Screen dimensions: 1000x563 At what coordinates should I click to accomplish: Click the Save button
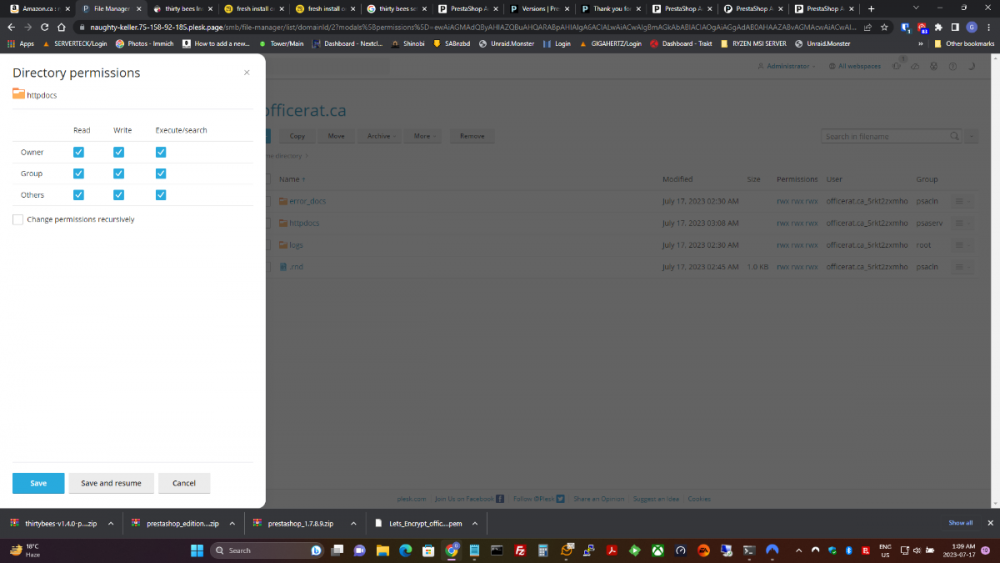click(x=38, y=483)
